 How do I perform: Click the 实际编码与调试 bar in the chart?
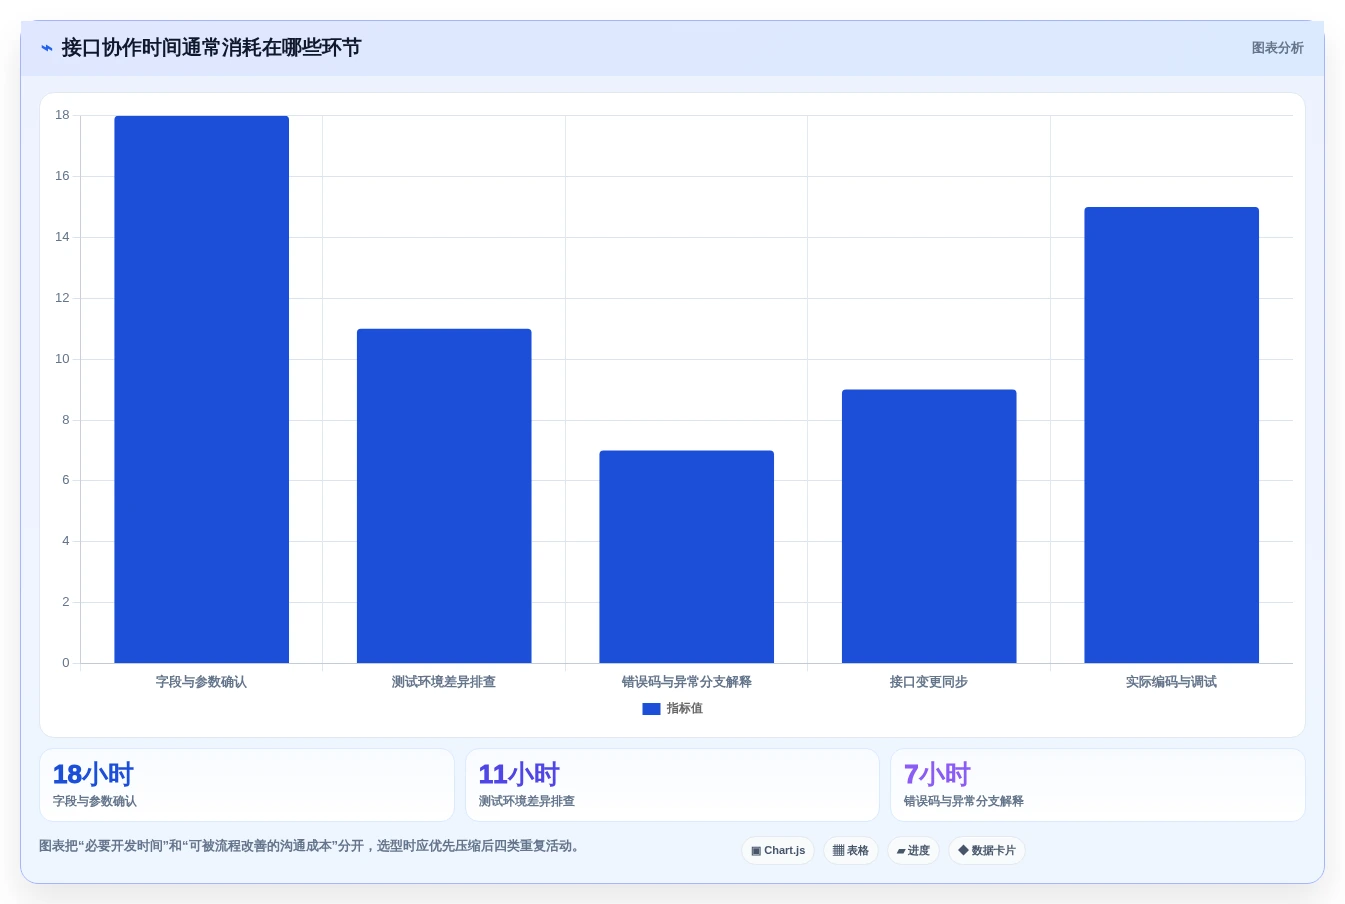(x=1172, y=435)
